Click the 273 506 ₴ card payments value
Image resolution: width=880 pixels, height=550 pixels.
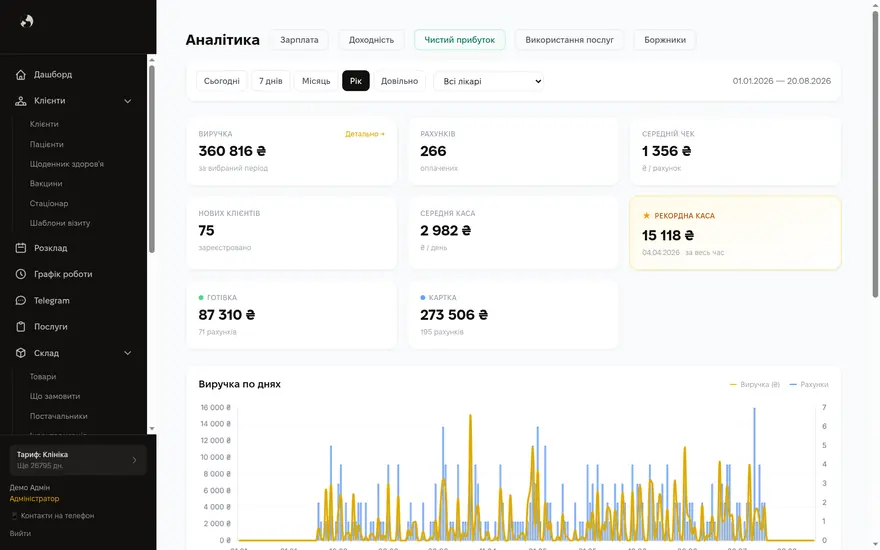[x=453, y=315]
